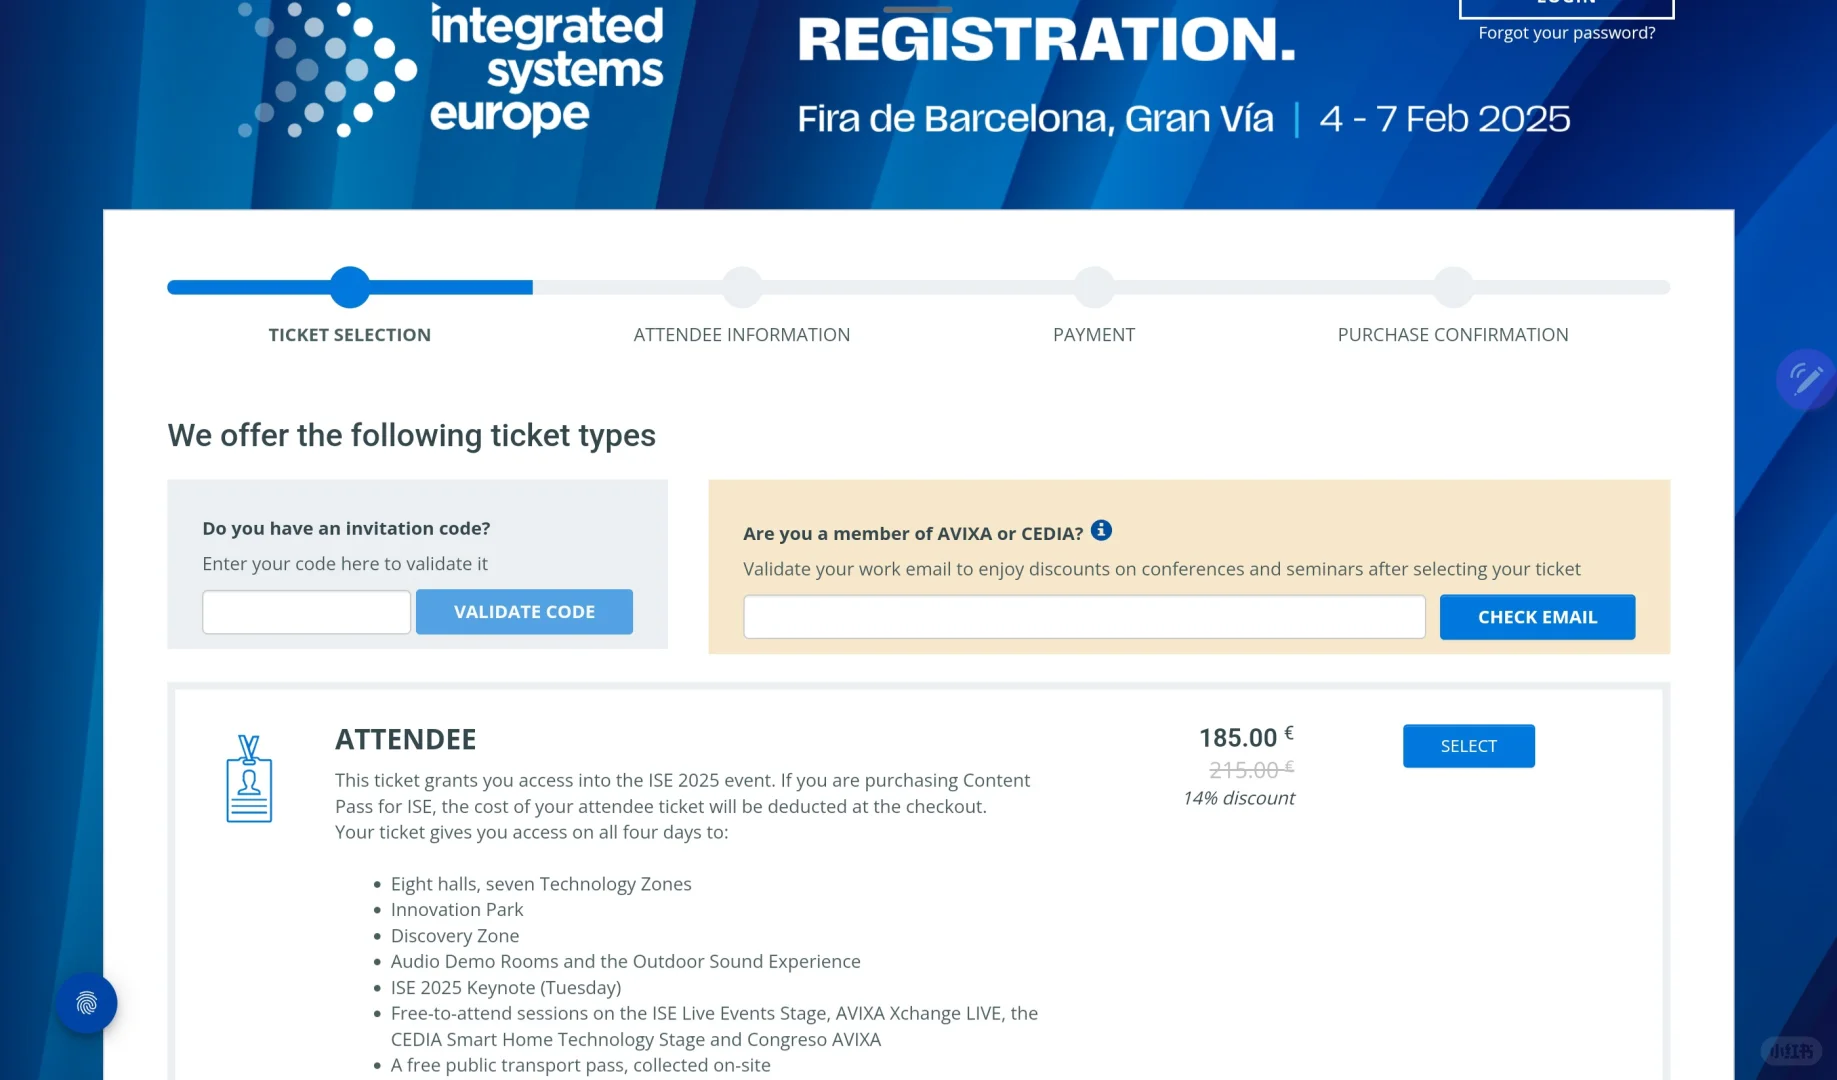The width and height of the screenshot is (1837, 1080).
Task: Click the Ticket Selection step circle
Action: [x=350, y=287]
